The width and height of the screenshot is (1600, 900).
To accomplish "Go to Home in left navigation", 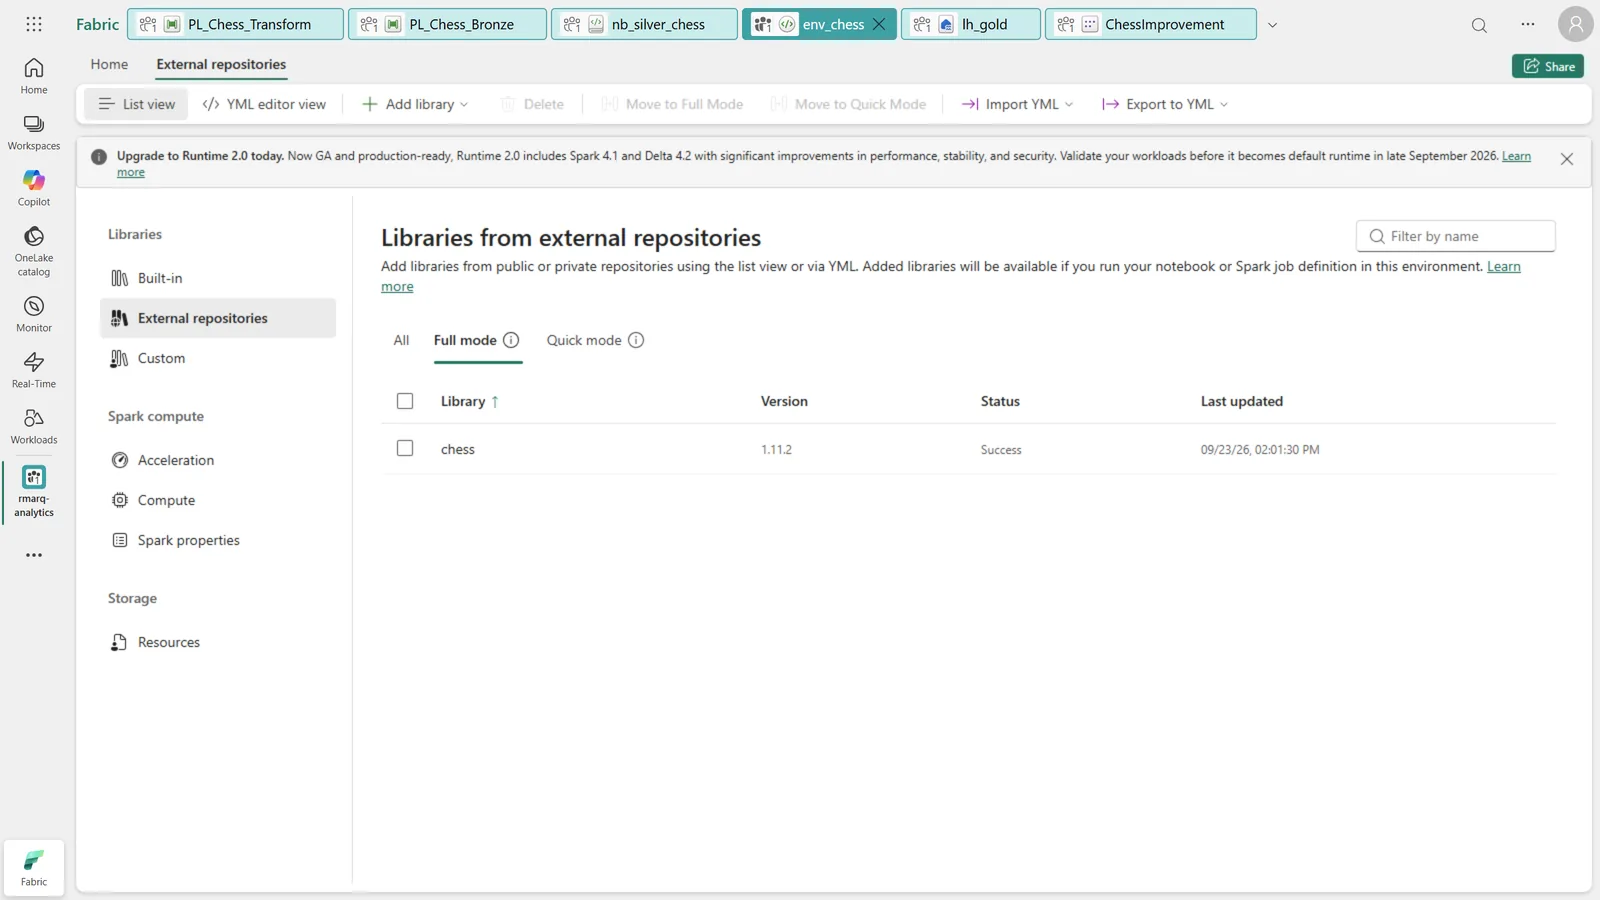I will click(x=34, y=76).
